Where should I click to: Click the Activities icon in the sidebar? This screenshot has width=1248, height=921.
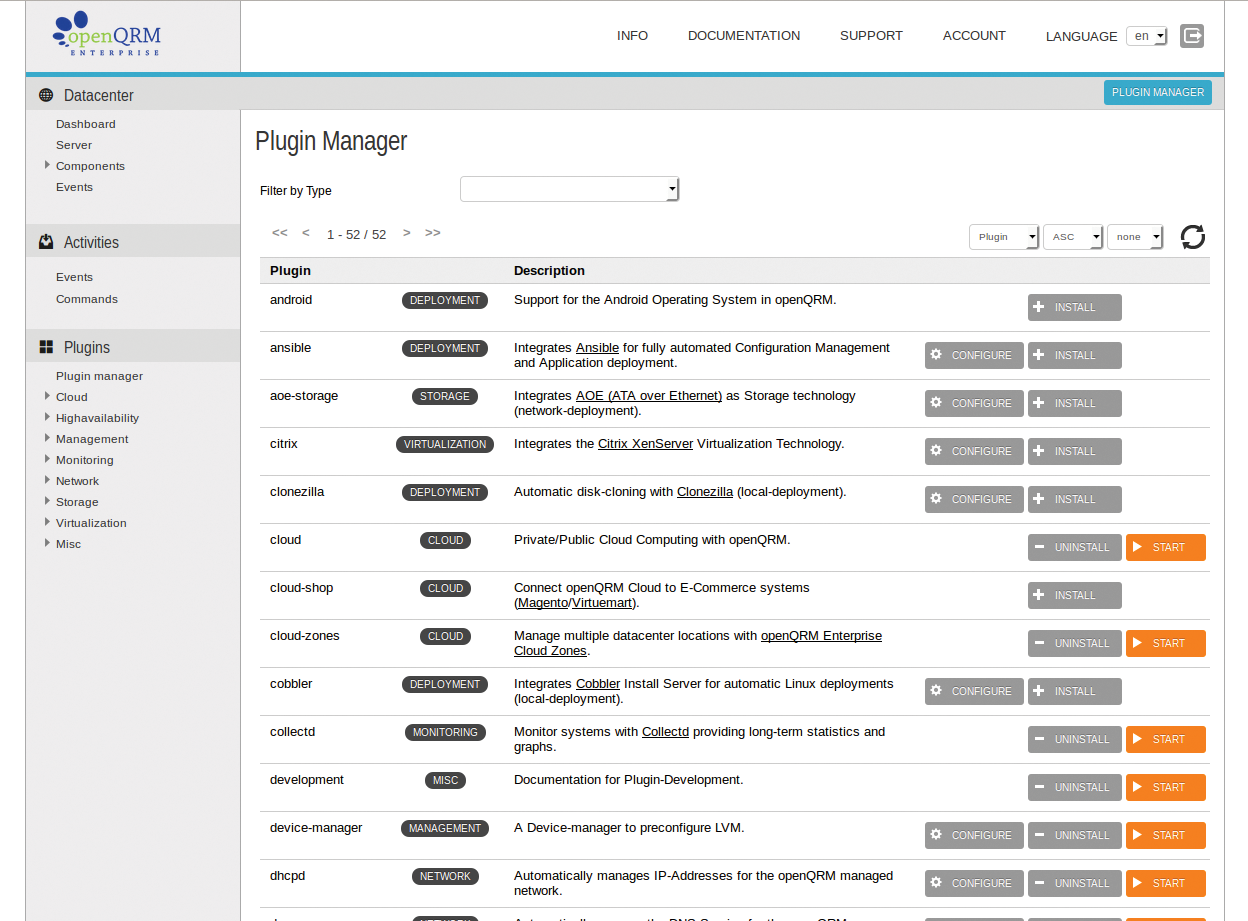[45, 241]
